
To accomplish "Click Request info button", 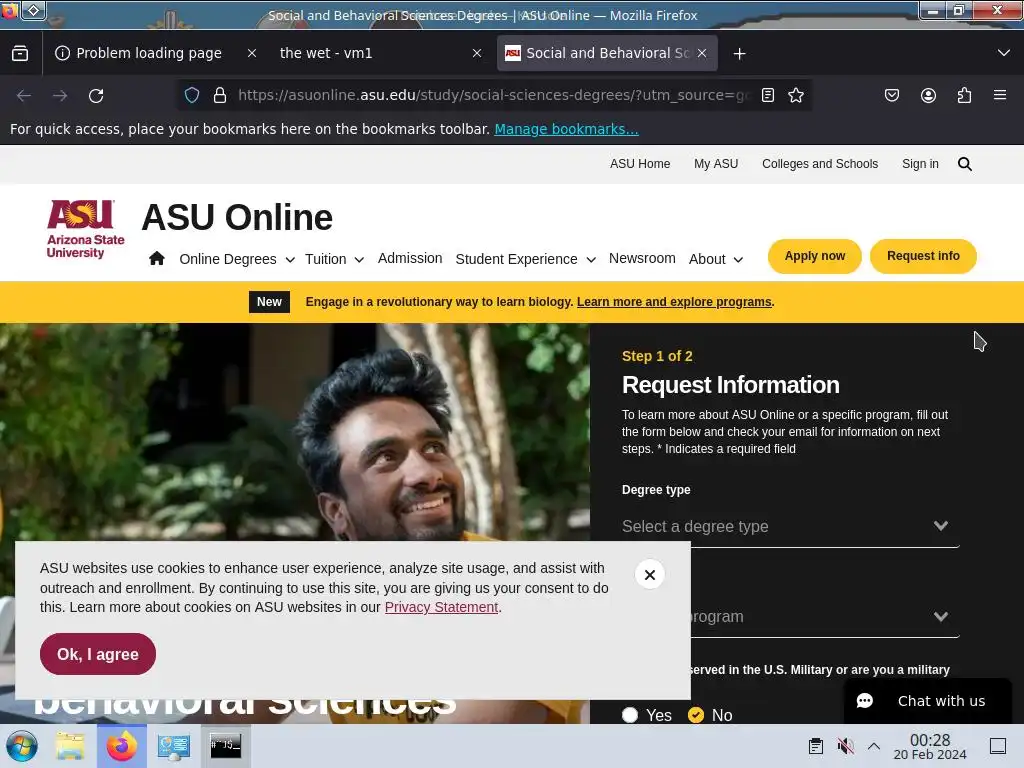I will point(923,256).
